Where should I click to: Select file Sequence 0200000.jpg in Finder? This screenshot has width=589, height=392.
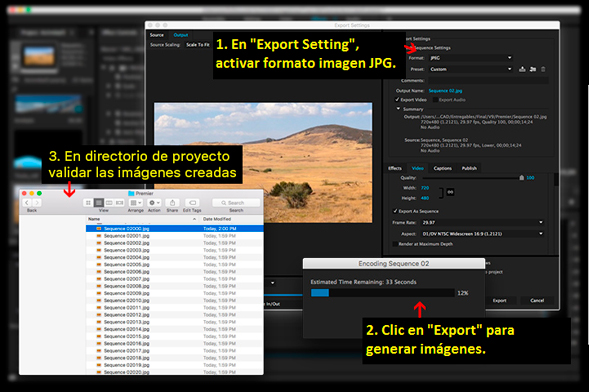[175, 228]
